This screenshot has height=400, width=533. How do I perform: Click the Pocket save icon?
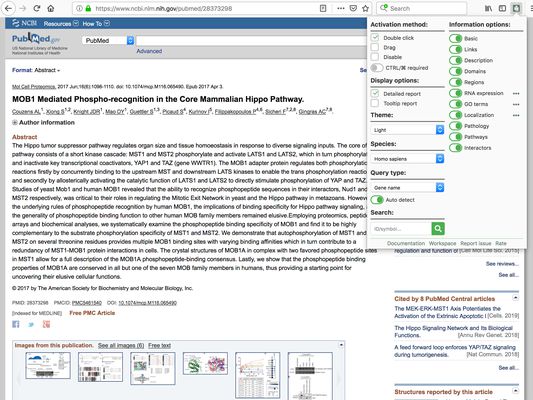[353, 8]
